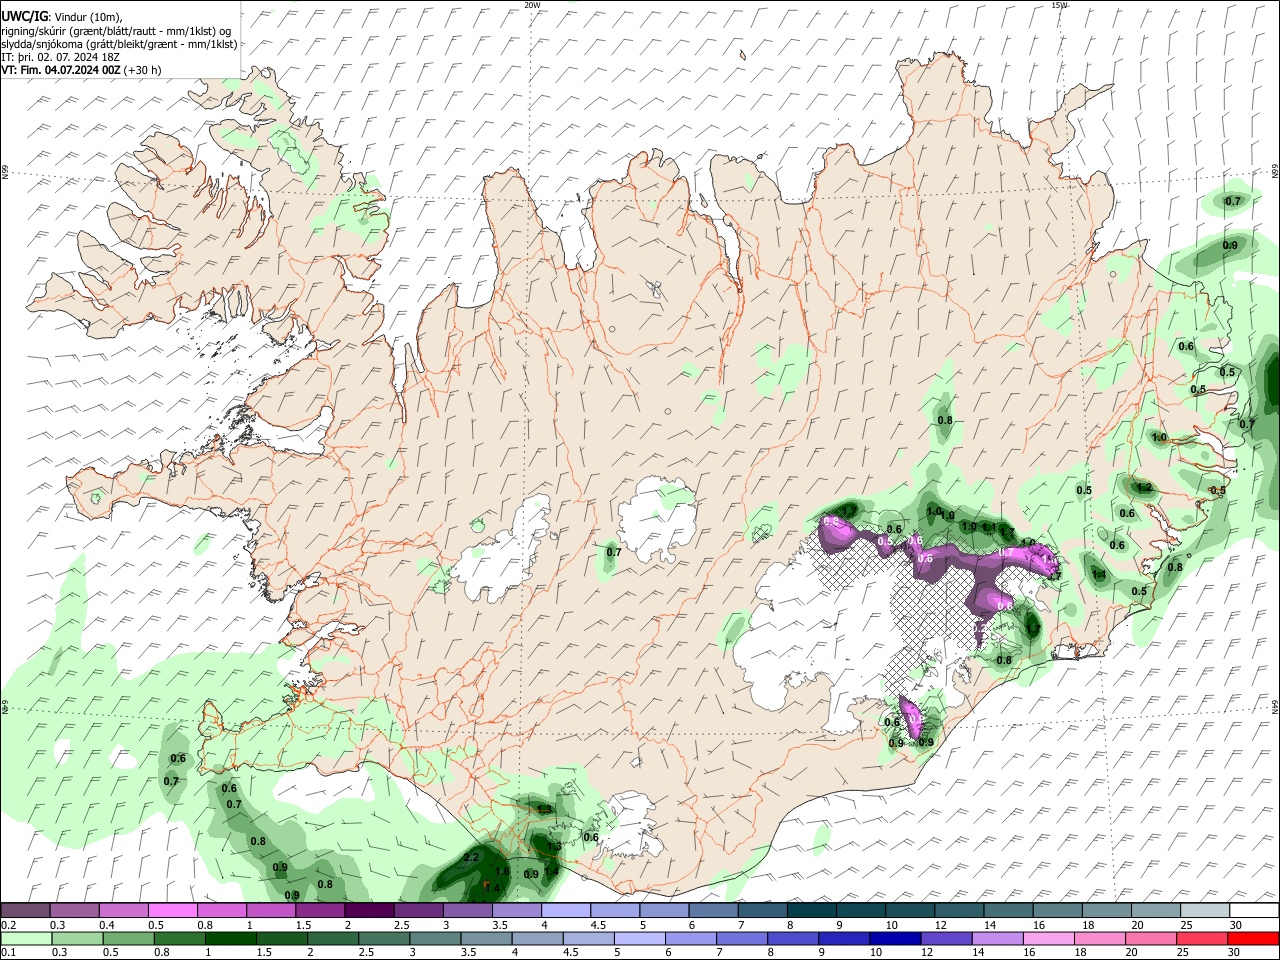Image resolution: width=1280 pixels, height=960 pixels.
Task: Select the 25–30 bright red rain legend swatch
Action: pyautogui.click(x=1253, y=939)
